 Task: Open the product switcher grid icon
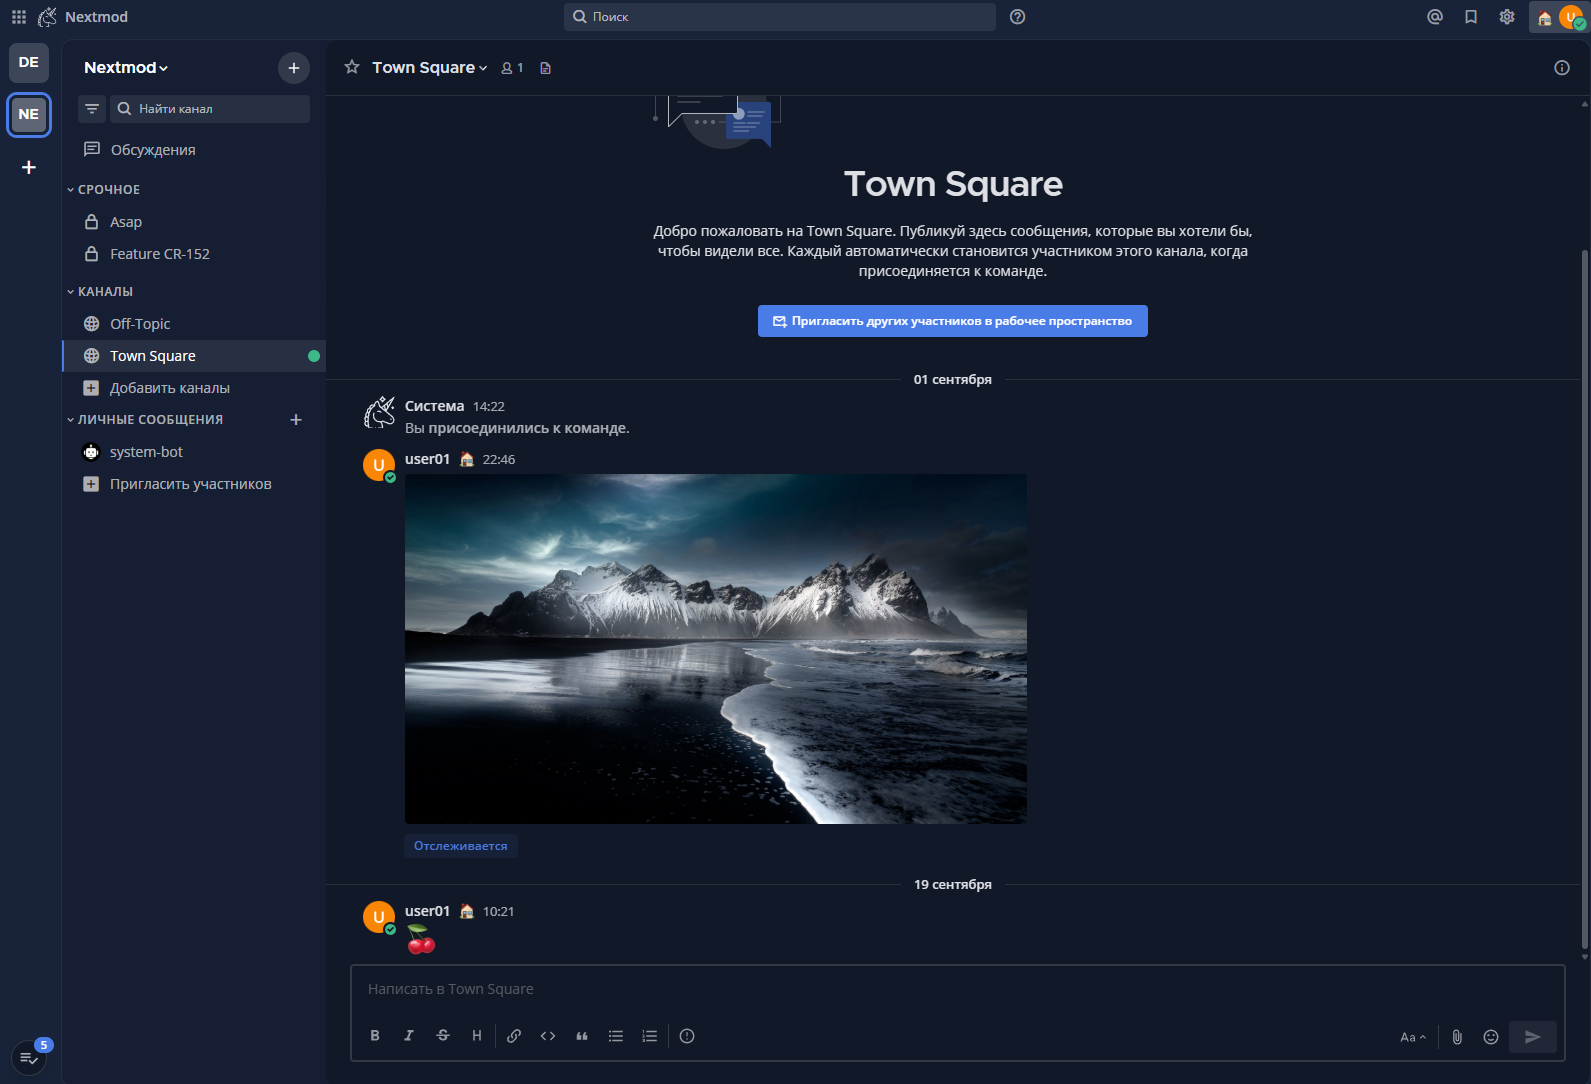(19, 17)
